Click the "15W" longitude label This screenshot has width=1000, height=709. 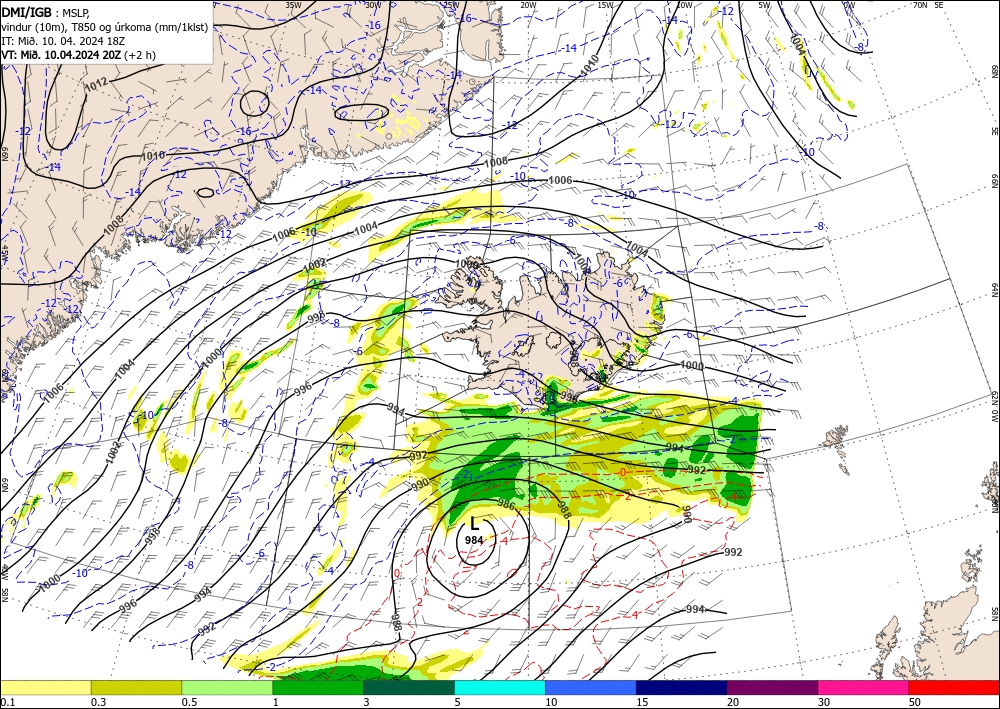(x=605, y=5)
